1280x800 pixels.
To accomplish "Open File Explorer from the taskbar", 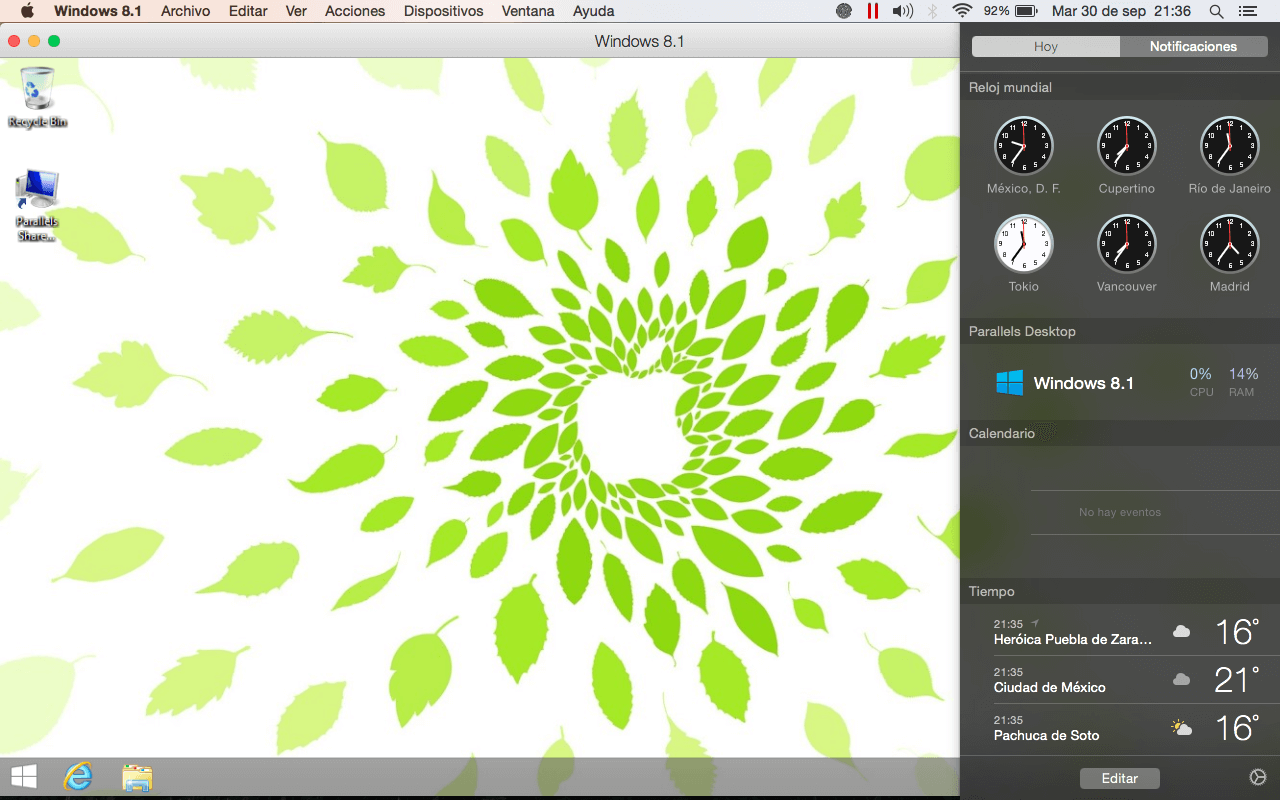I will pyautogui.click(x=137, y=777).
